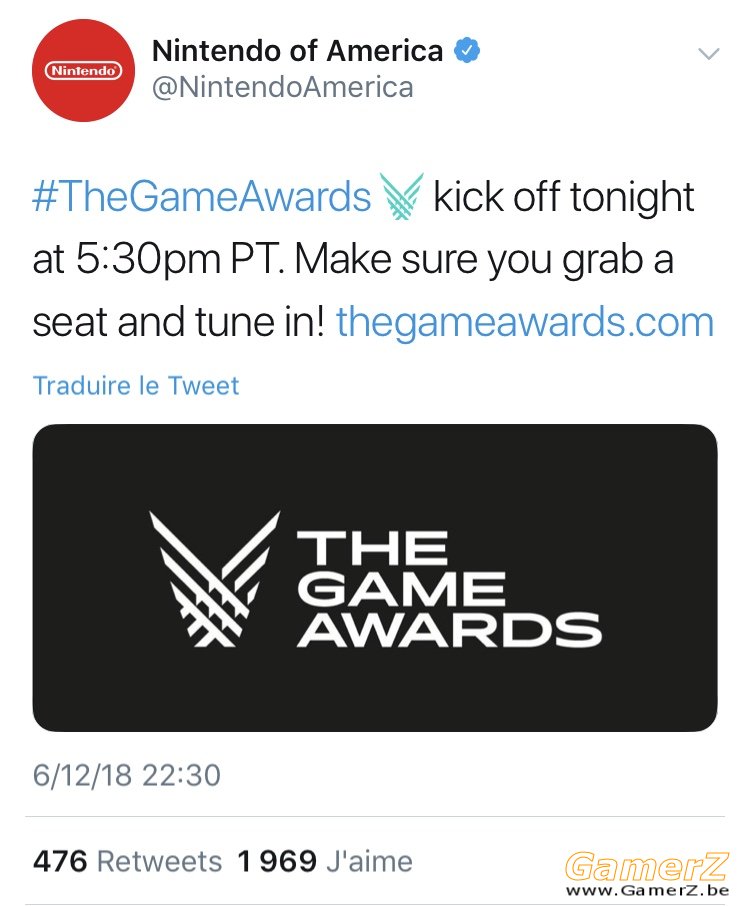This screenshot has width=750, height=906.
Task: Click the 'seat and tune in!' text
Action: (x=179, y=321)
